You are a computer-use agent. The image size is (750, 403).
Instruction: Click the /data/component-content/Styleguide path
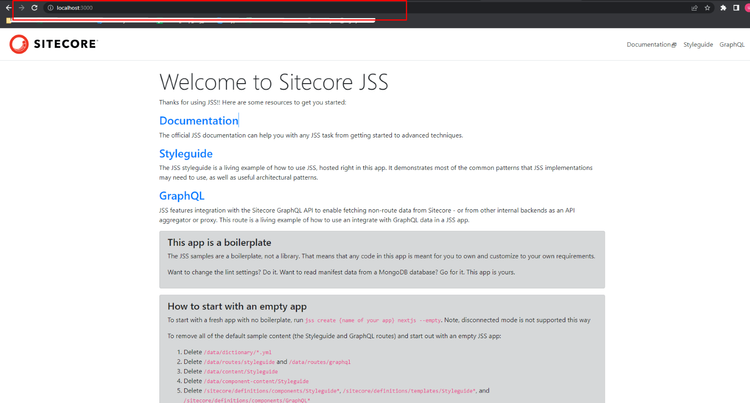point(256,381)
